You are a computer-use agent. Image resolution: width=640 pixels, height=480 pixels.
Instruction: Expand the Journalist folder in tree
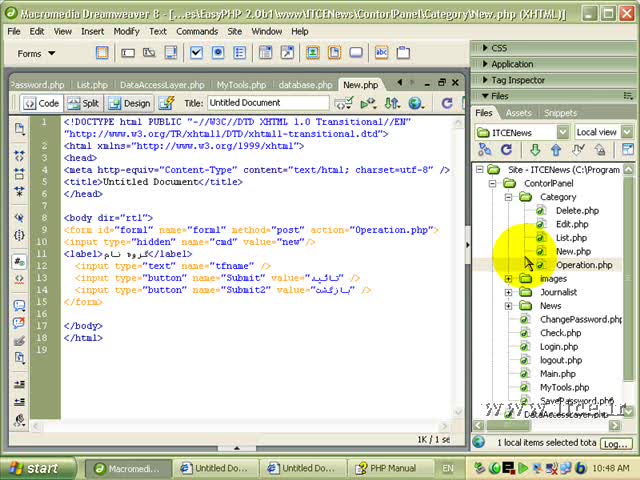coord(509,293)
